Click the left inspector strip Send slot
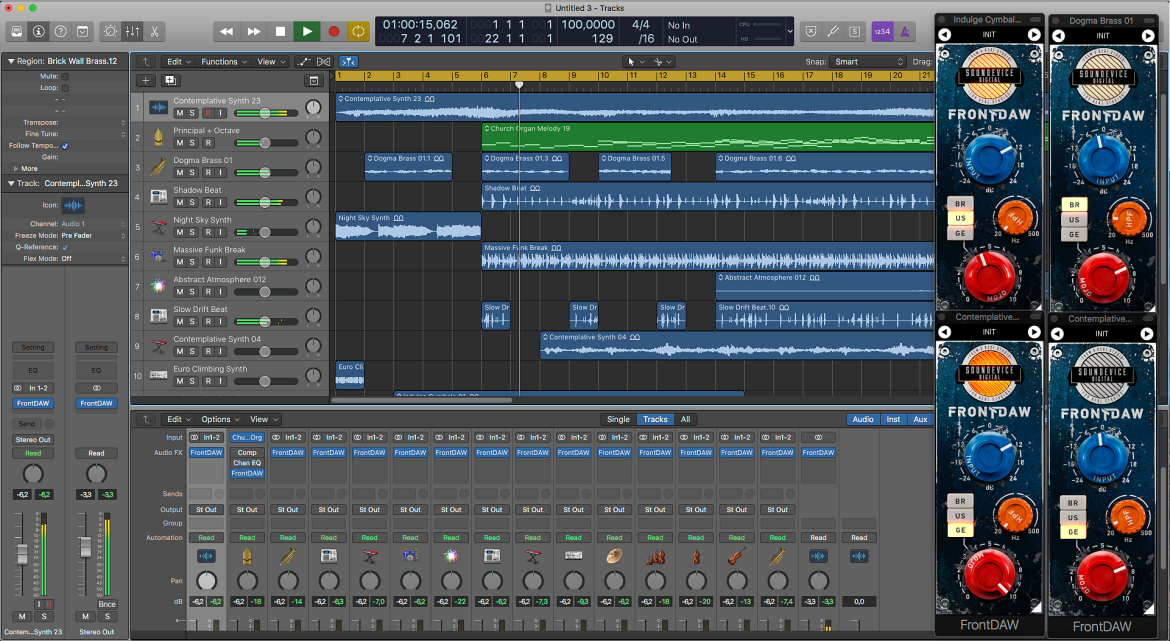Viewport: 1170px width, 641px height. [x=27, y=424]
